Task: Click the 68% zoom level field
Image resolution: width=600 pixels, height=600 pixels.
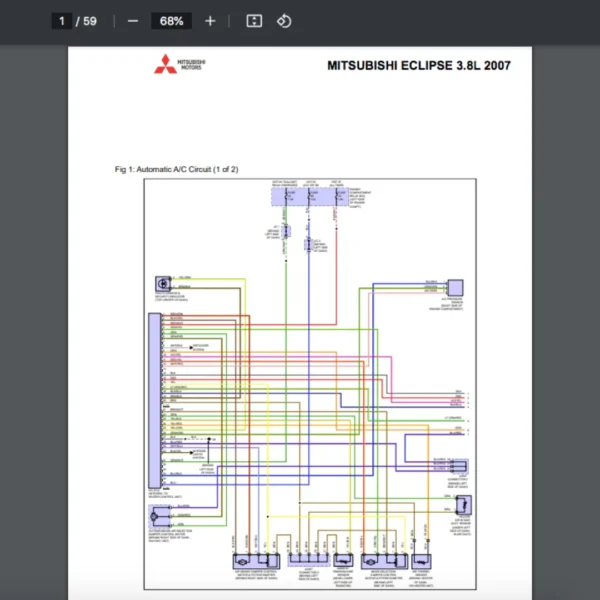Action: pos(171,21)
